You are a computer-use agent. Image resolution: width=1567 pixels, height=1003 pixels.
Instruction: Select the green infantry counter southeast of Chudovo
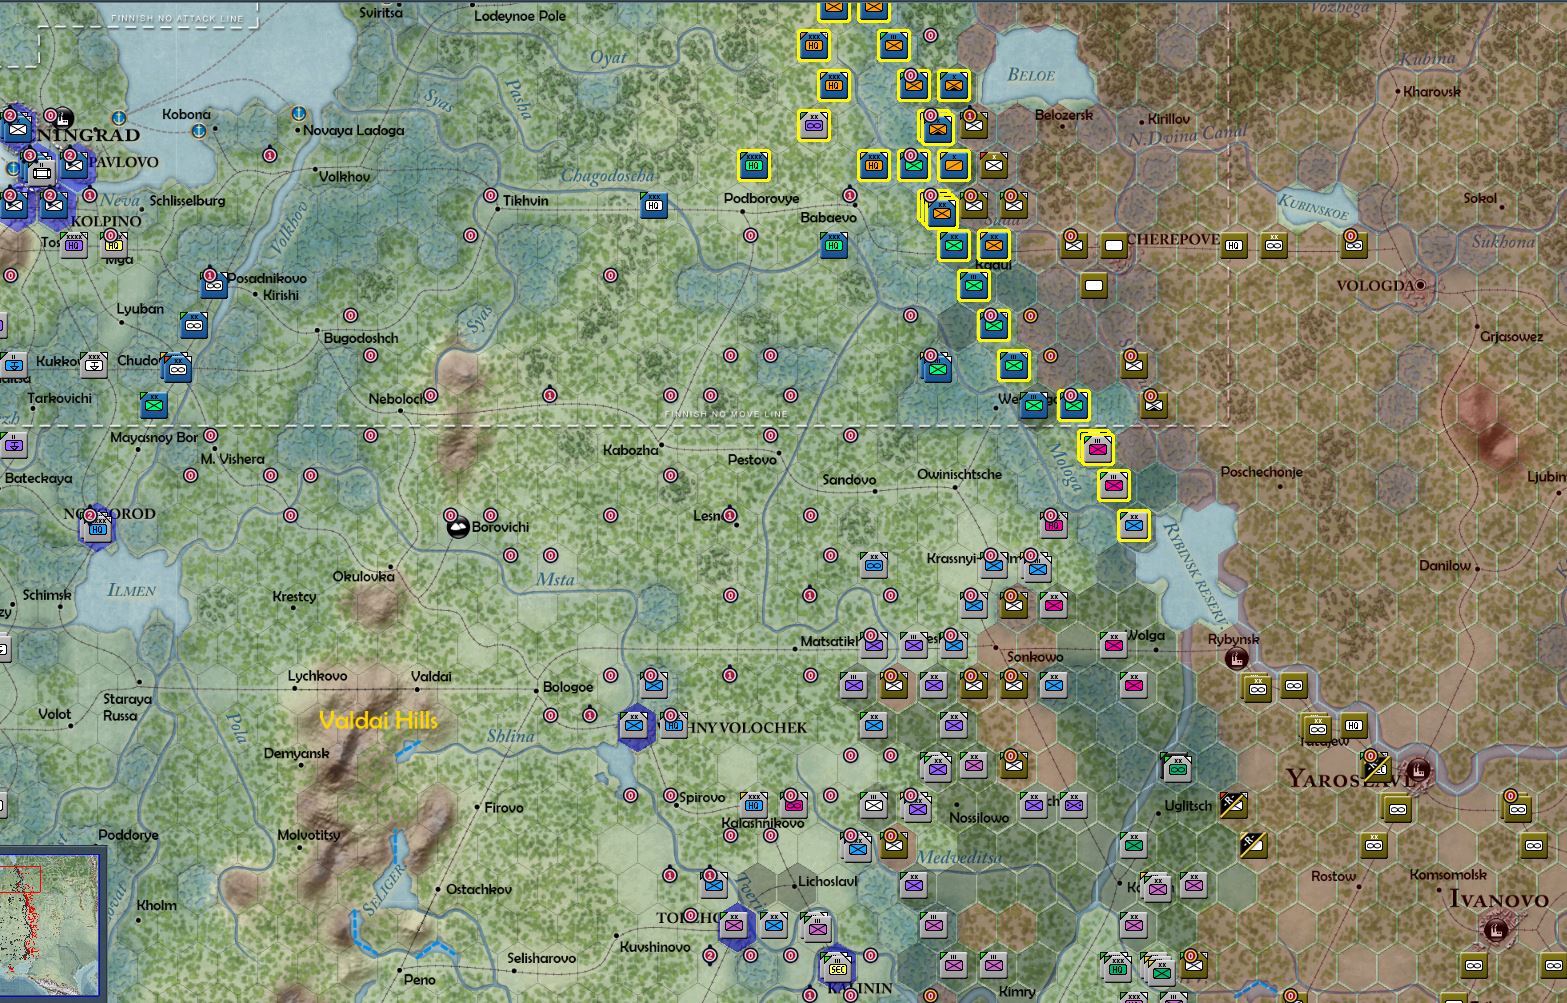[x=153, y=405]
